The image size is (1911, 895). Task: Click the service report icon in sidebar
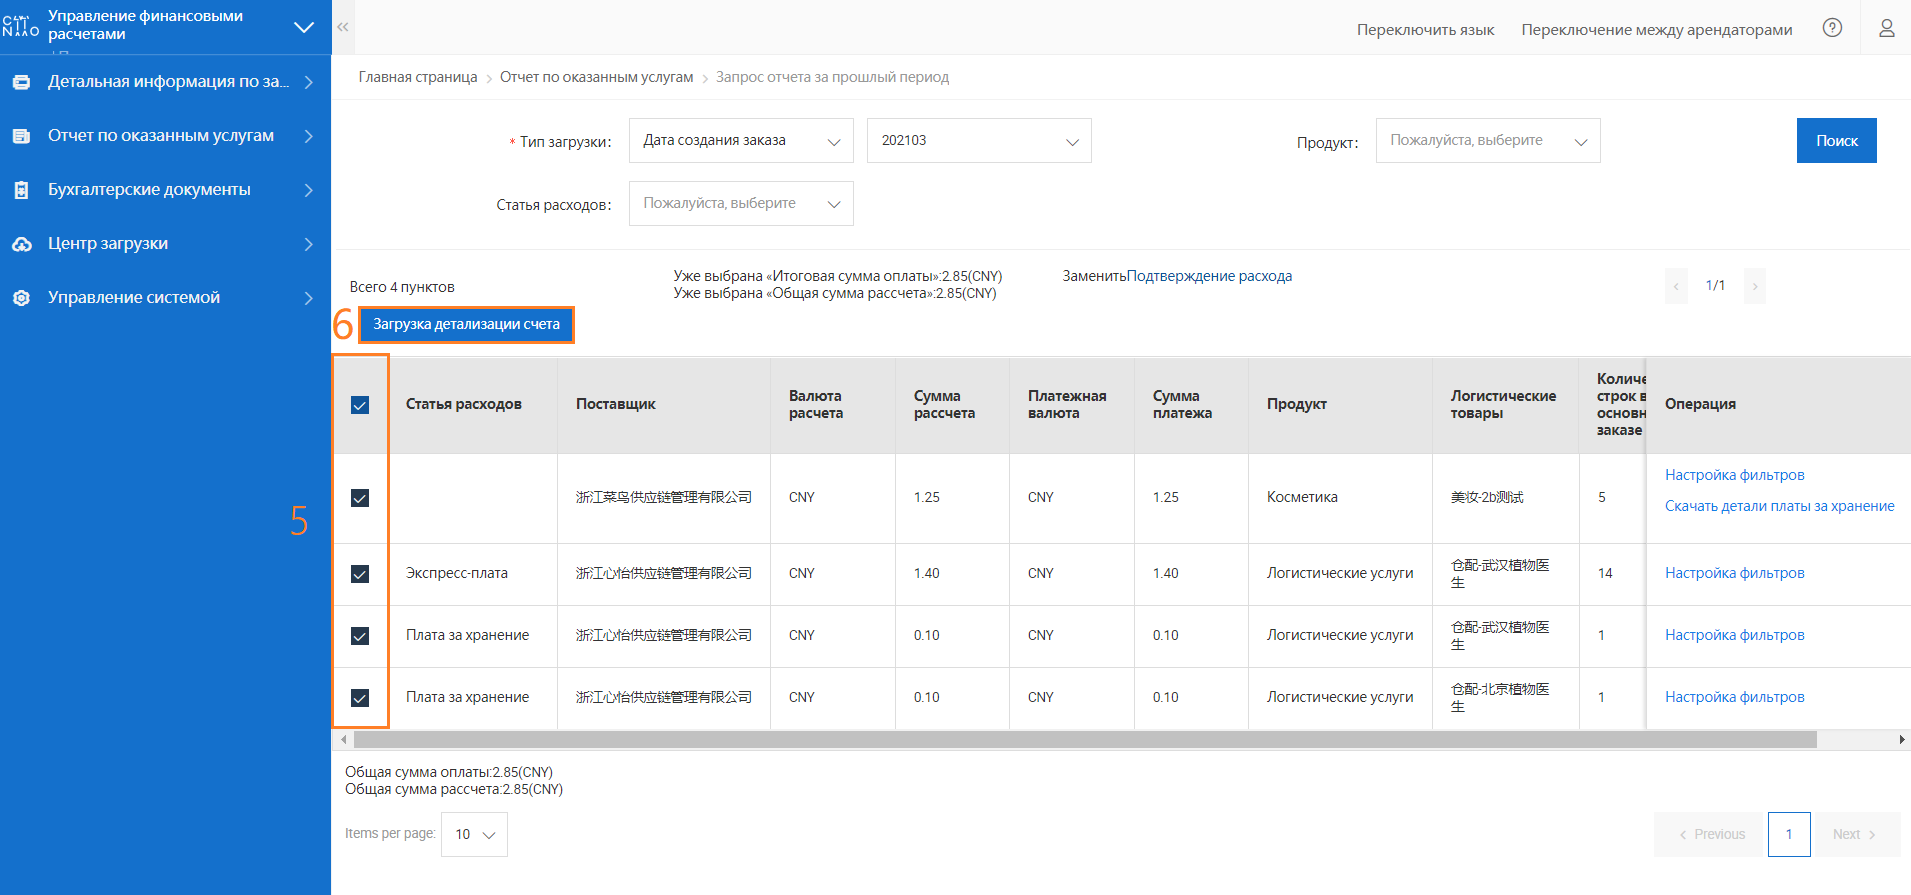[21, 136]
